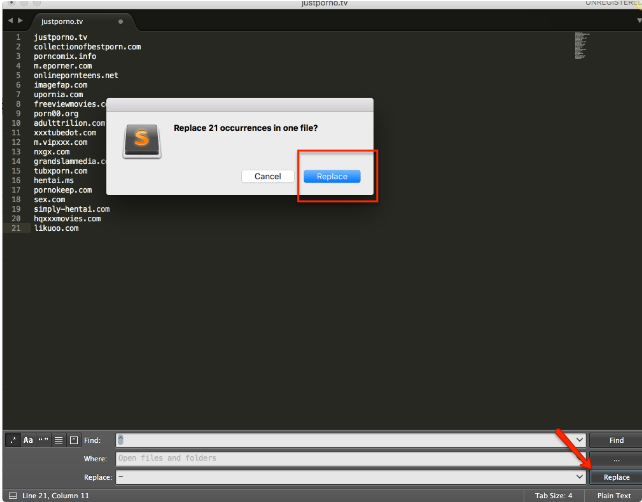This screenshot has width=642, height=502.
Task: Click line simply-hentai.com
Action: click(72, 209)
